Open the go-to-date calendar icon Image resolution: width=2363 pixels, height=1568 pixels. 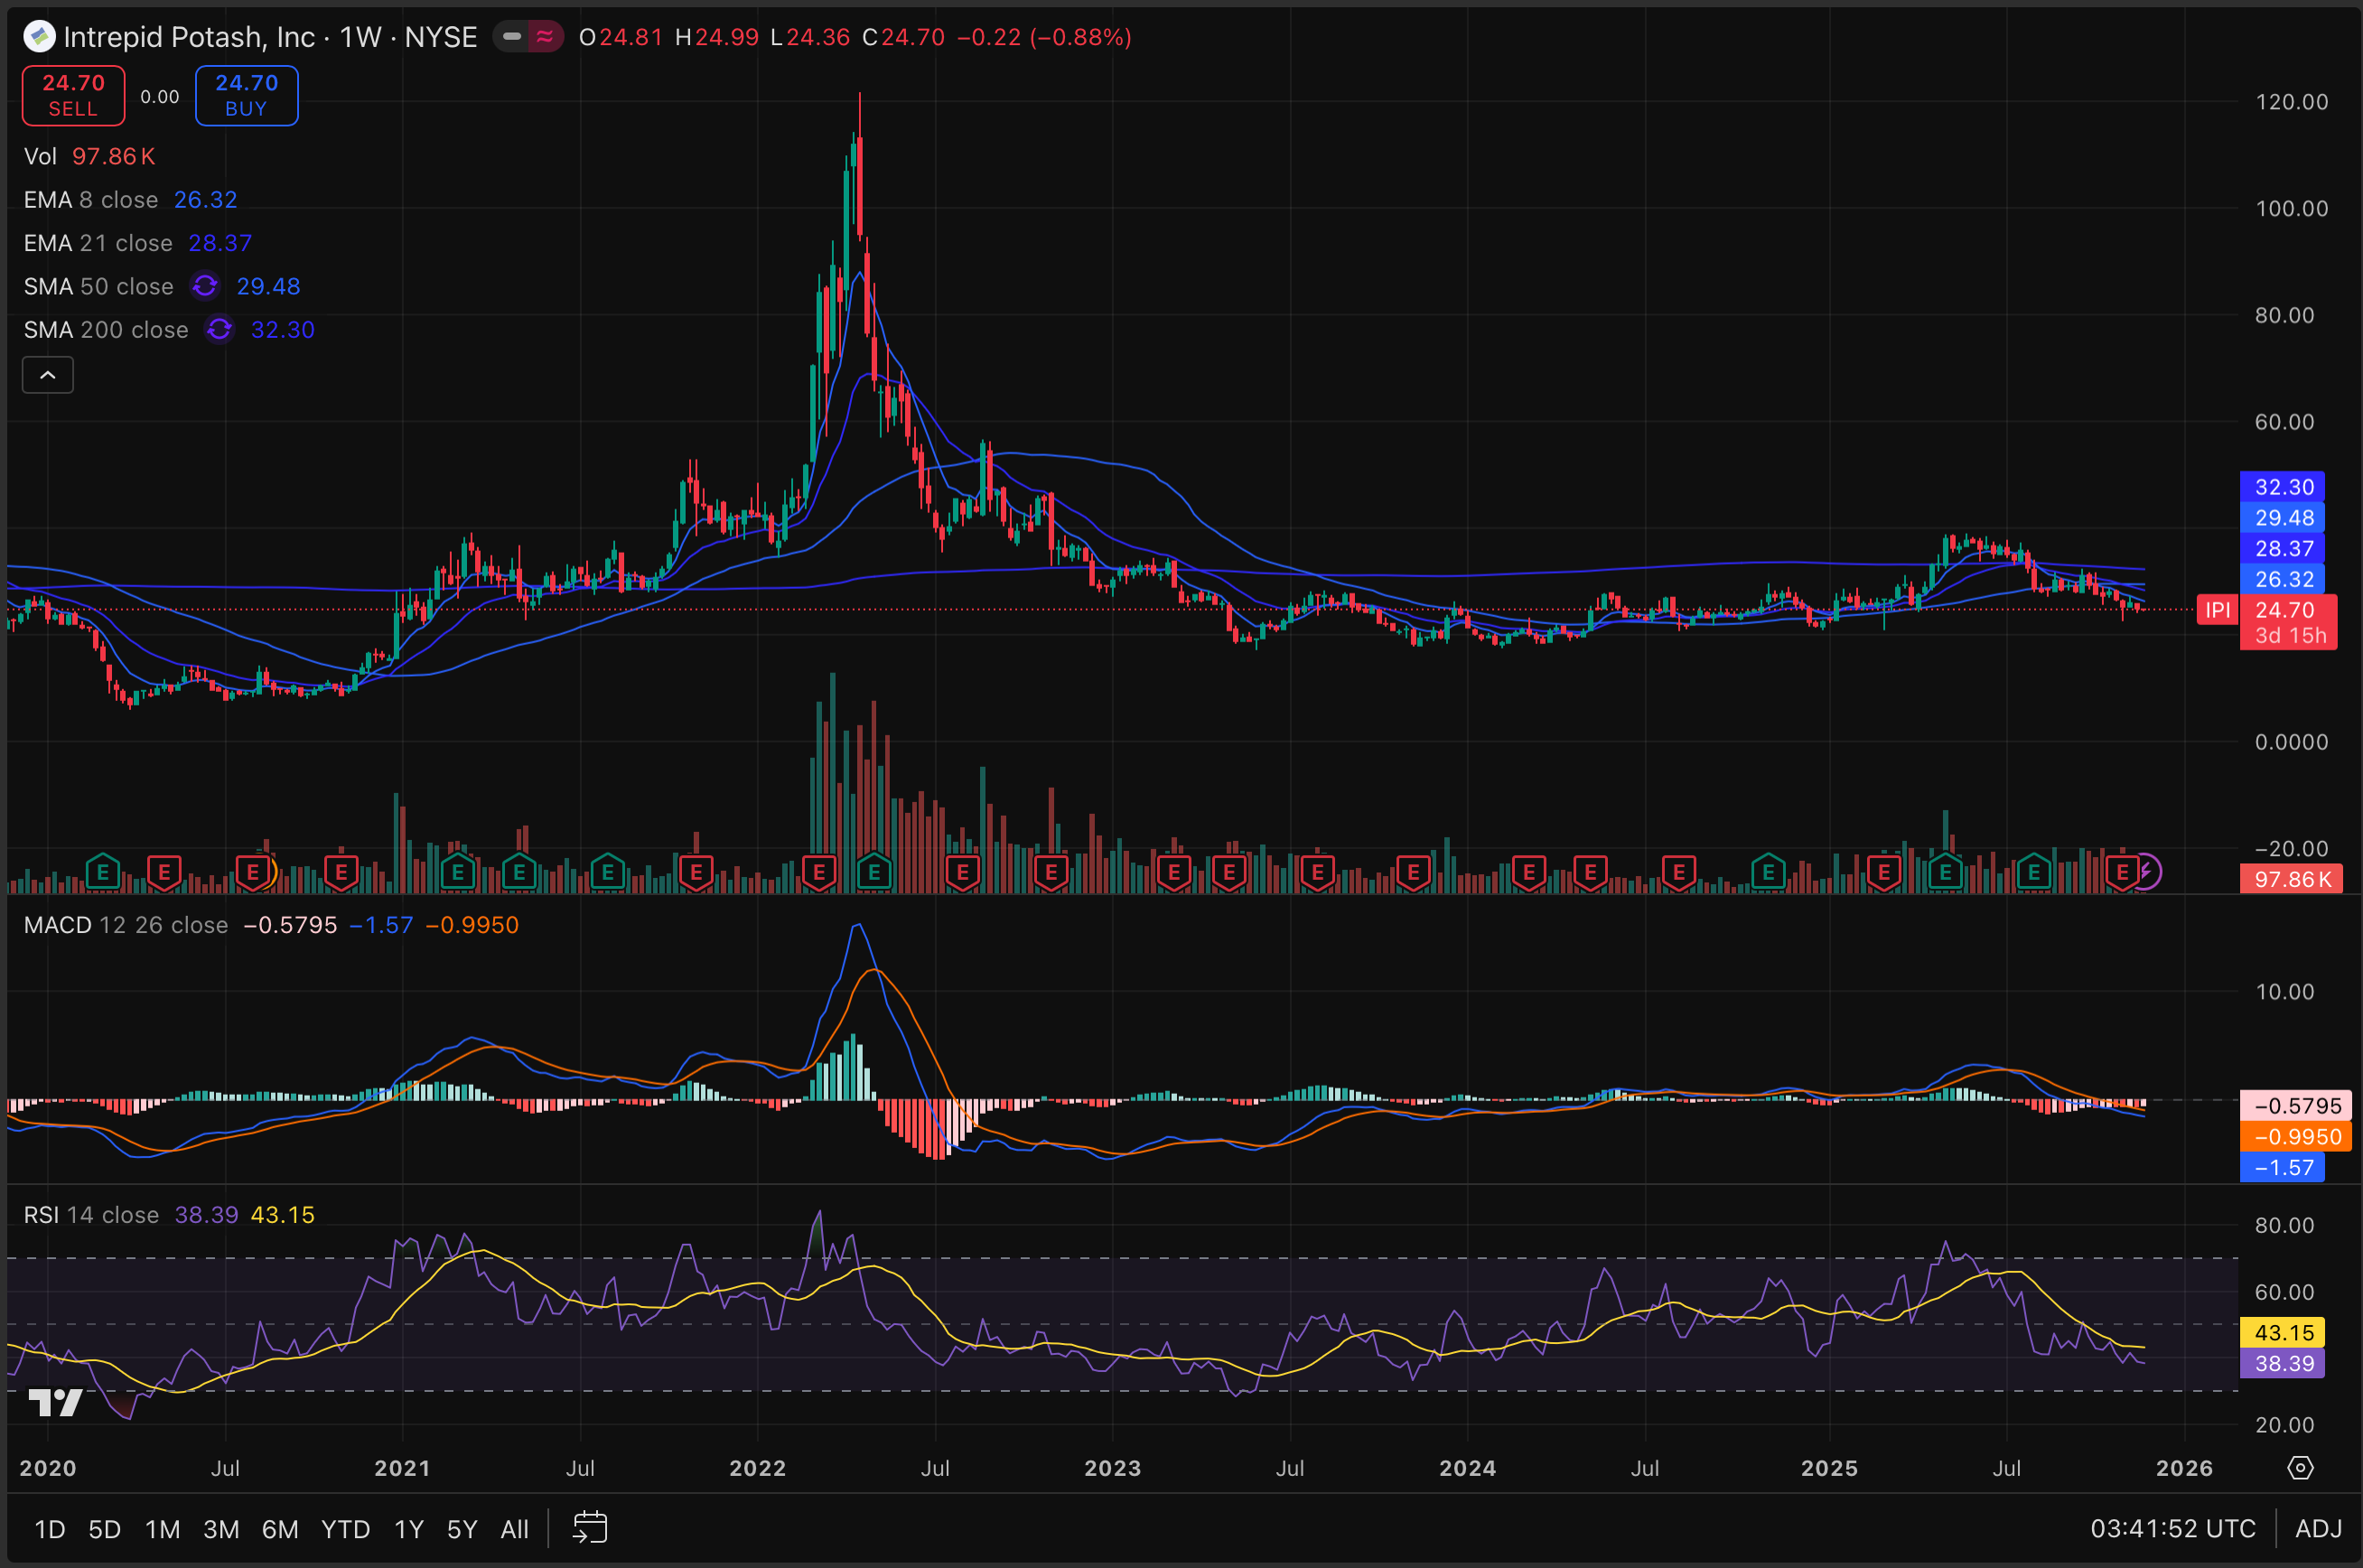tap(590, 1528)
